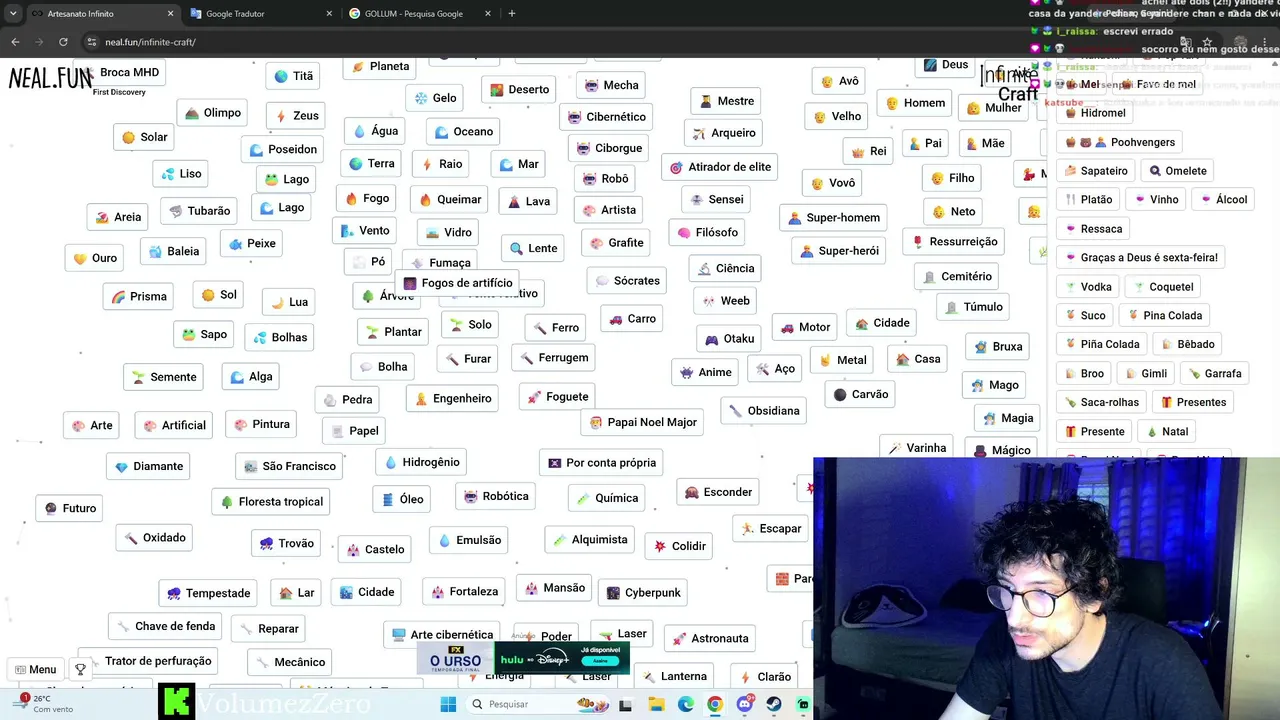Select the Atirador de elite element
The height and width of the screenshot is (720, 1280).
point(720,167)
